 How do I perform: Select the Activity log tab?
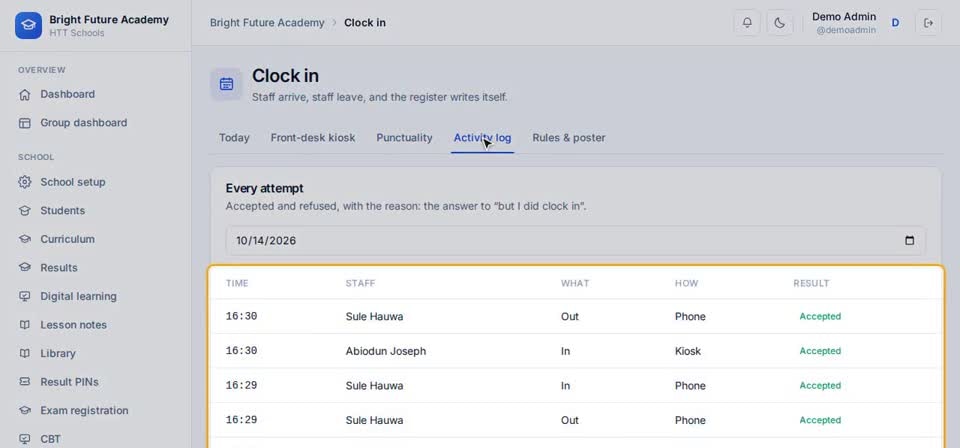(x=482, y=138)
